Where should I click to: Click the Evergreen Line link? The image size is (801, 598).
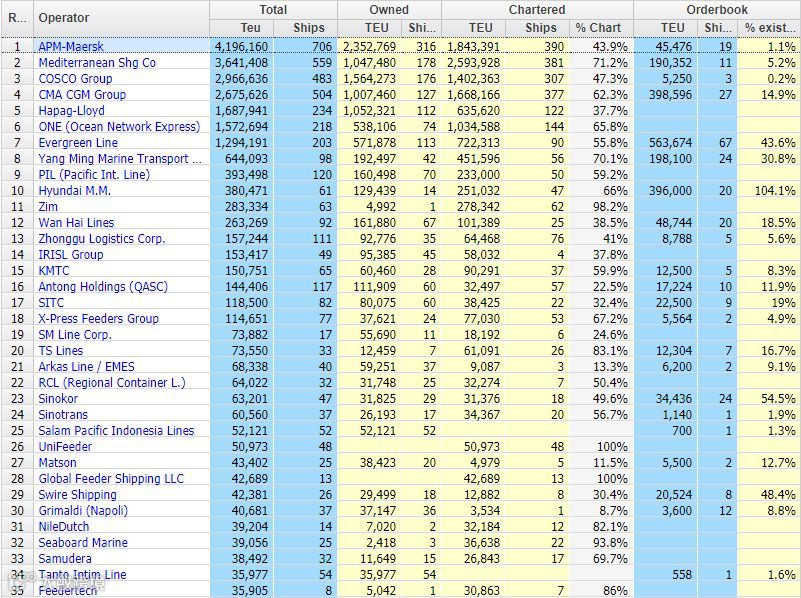pyautogui.click(x=78, y=142)
